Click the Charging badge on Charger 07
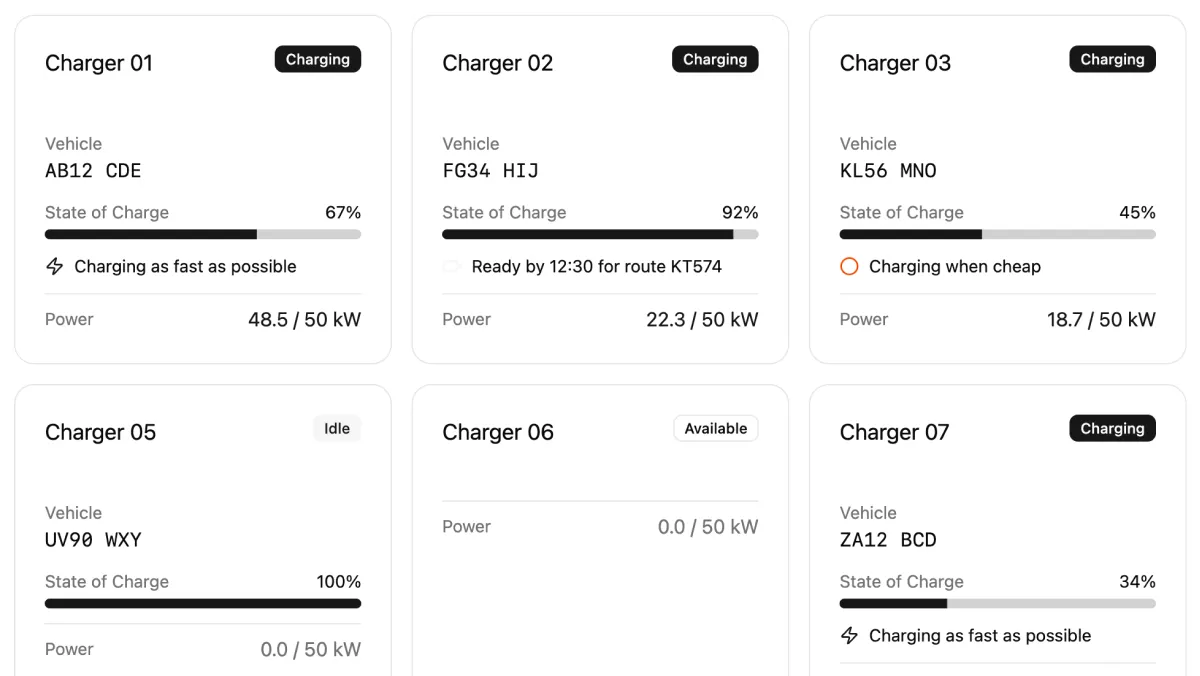The height and width of the screenshot is (676, 1200). [x=1112, y=428]
